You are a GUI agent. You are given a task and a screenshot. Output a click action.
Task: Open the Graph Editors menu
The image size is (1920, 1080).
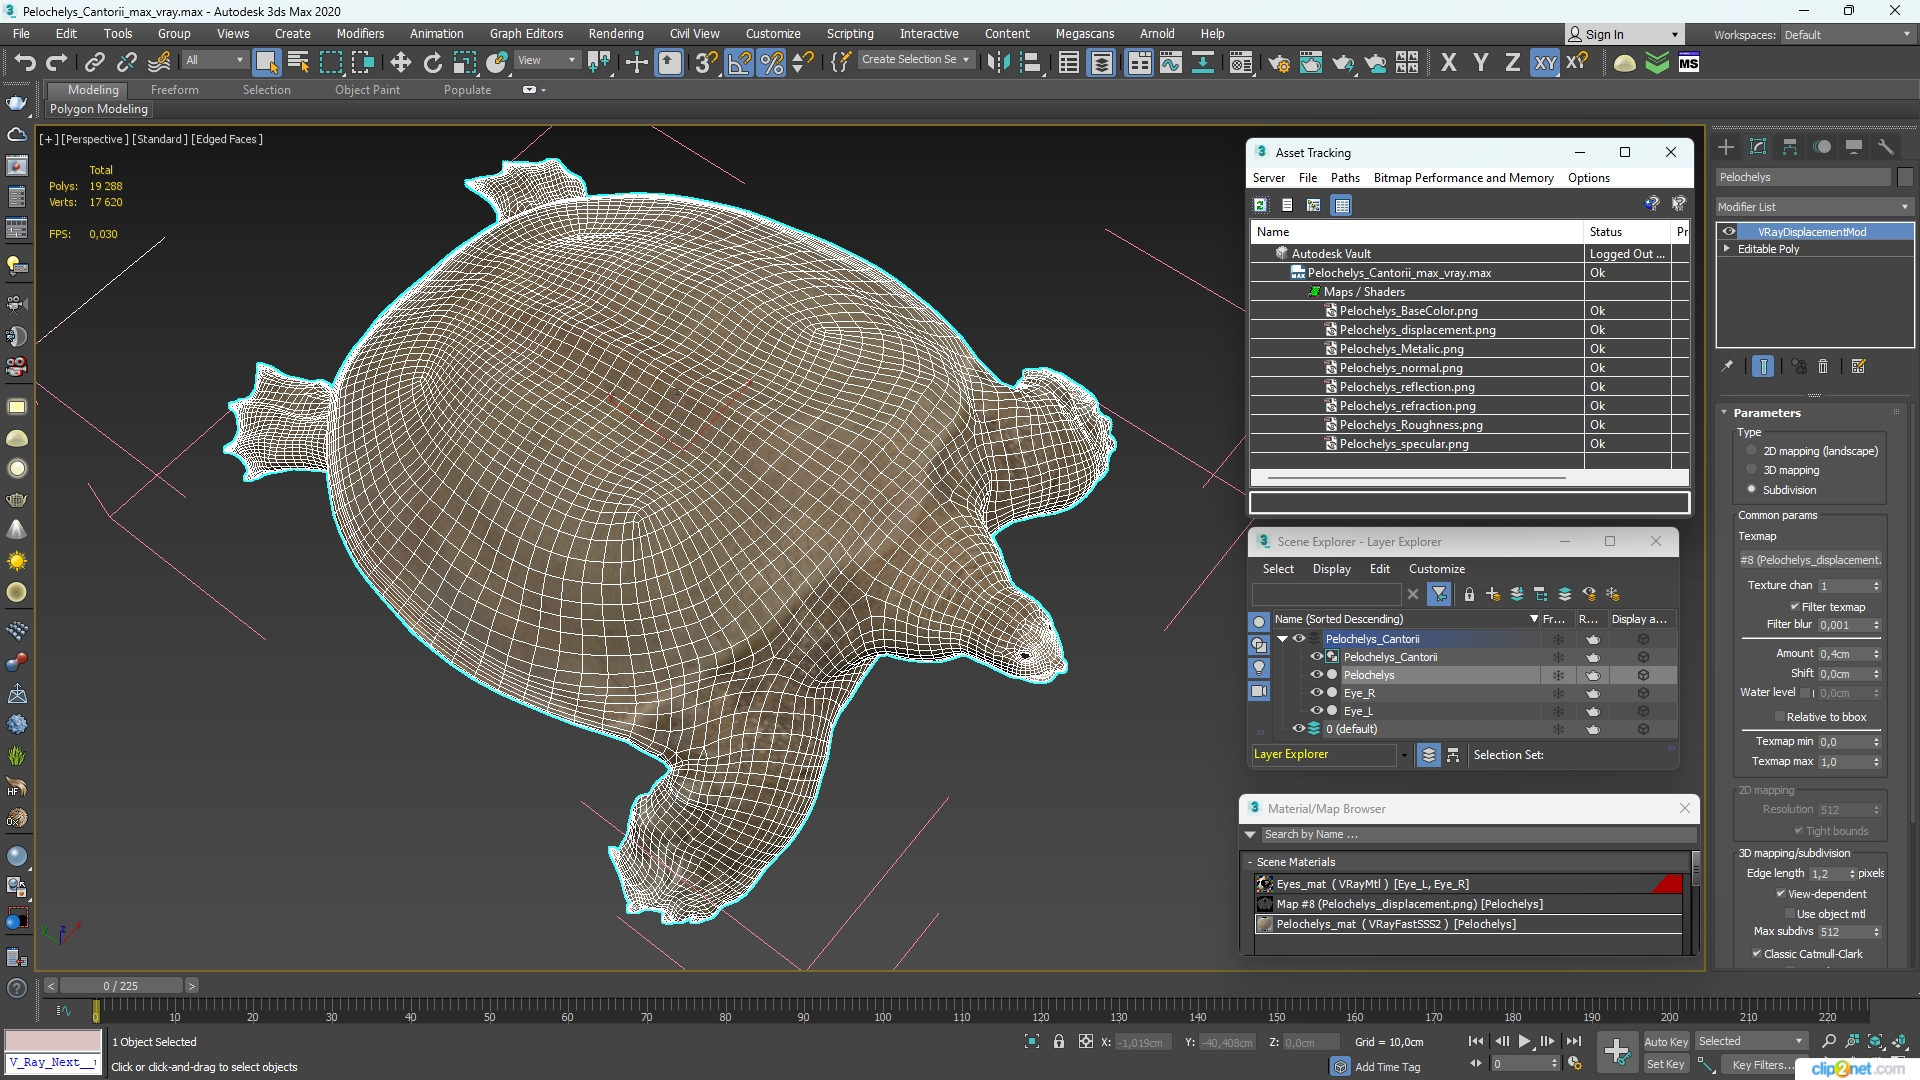click(x=526, y=34)
